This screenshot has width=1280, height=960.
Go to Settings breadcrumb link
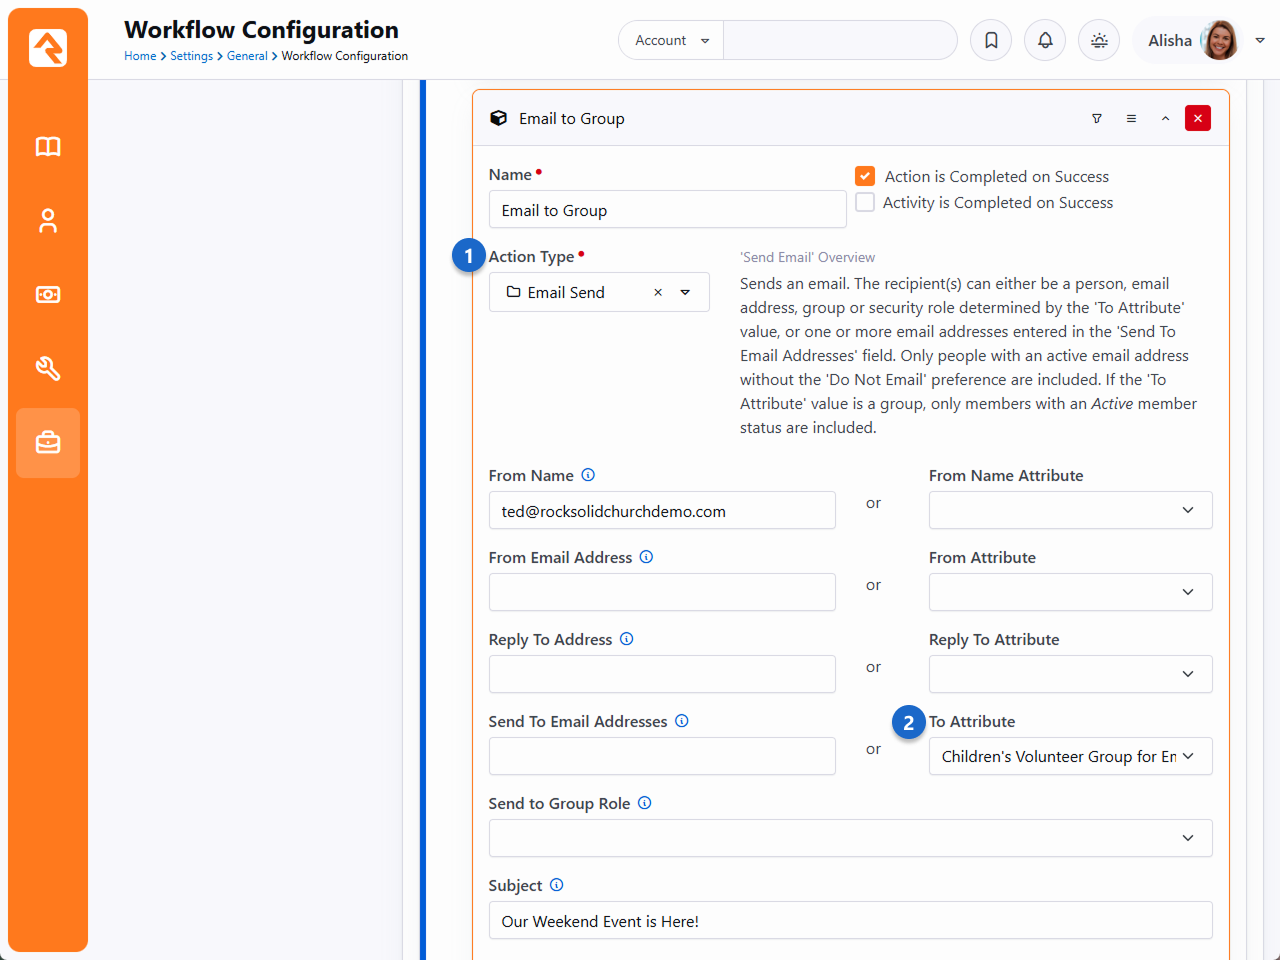point(191,57)
